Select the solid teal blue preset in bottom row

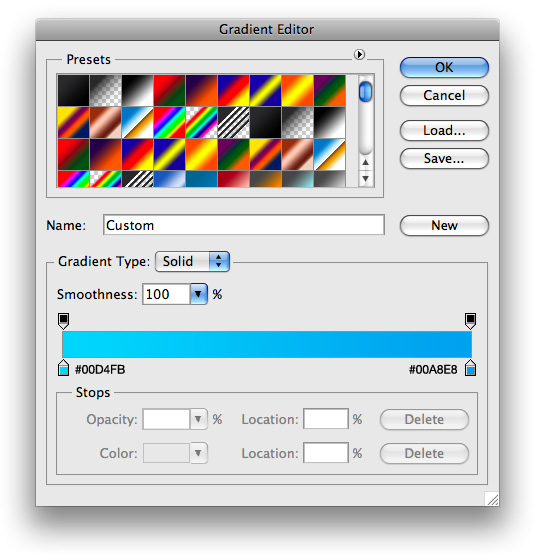(201, 179)
